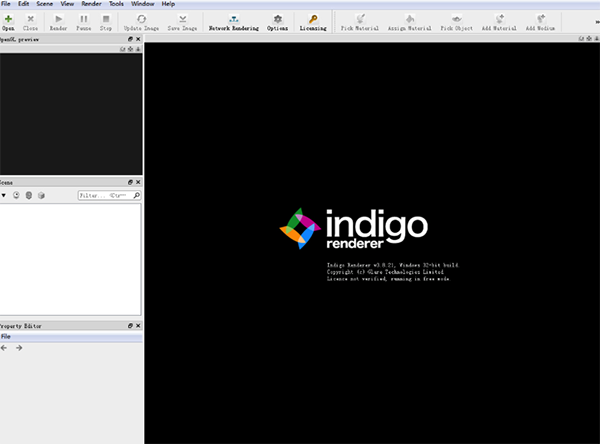The image size is (600, 444).
Task: Open the Tools menu
Action: click(x=116, y=4)
